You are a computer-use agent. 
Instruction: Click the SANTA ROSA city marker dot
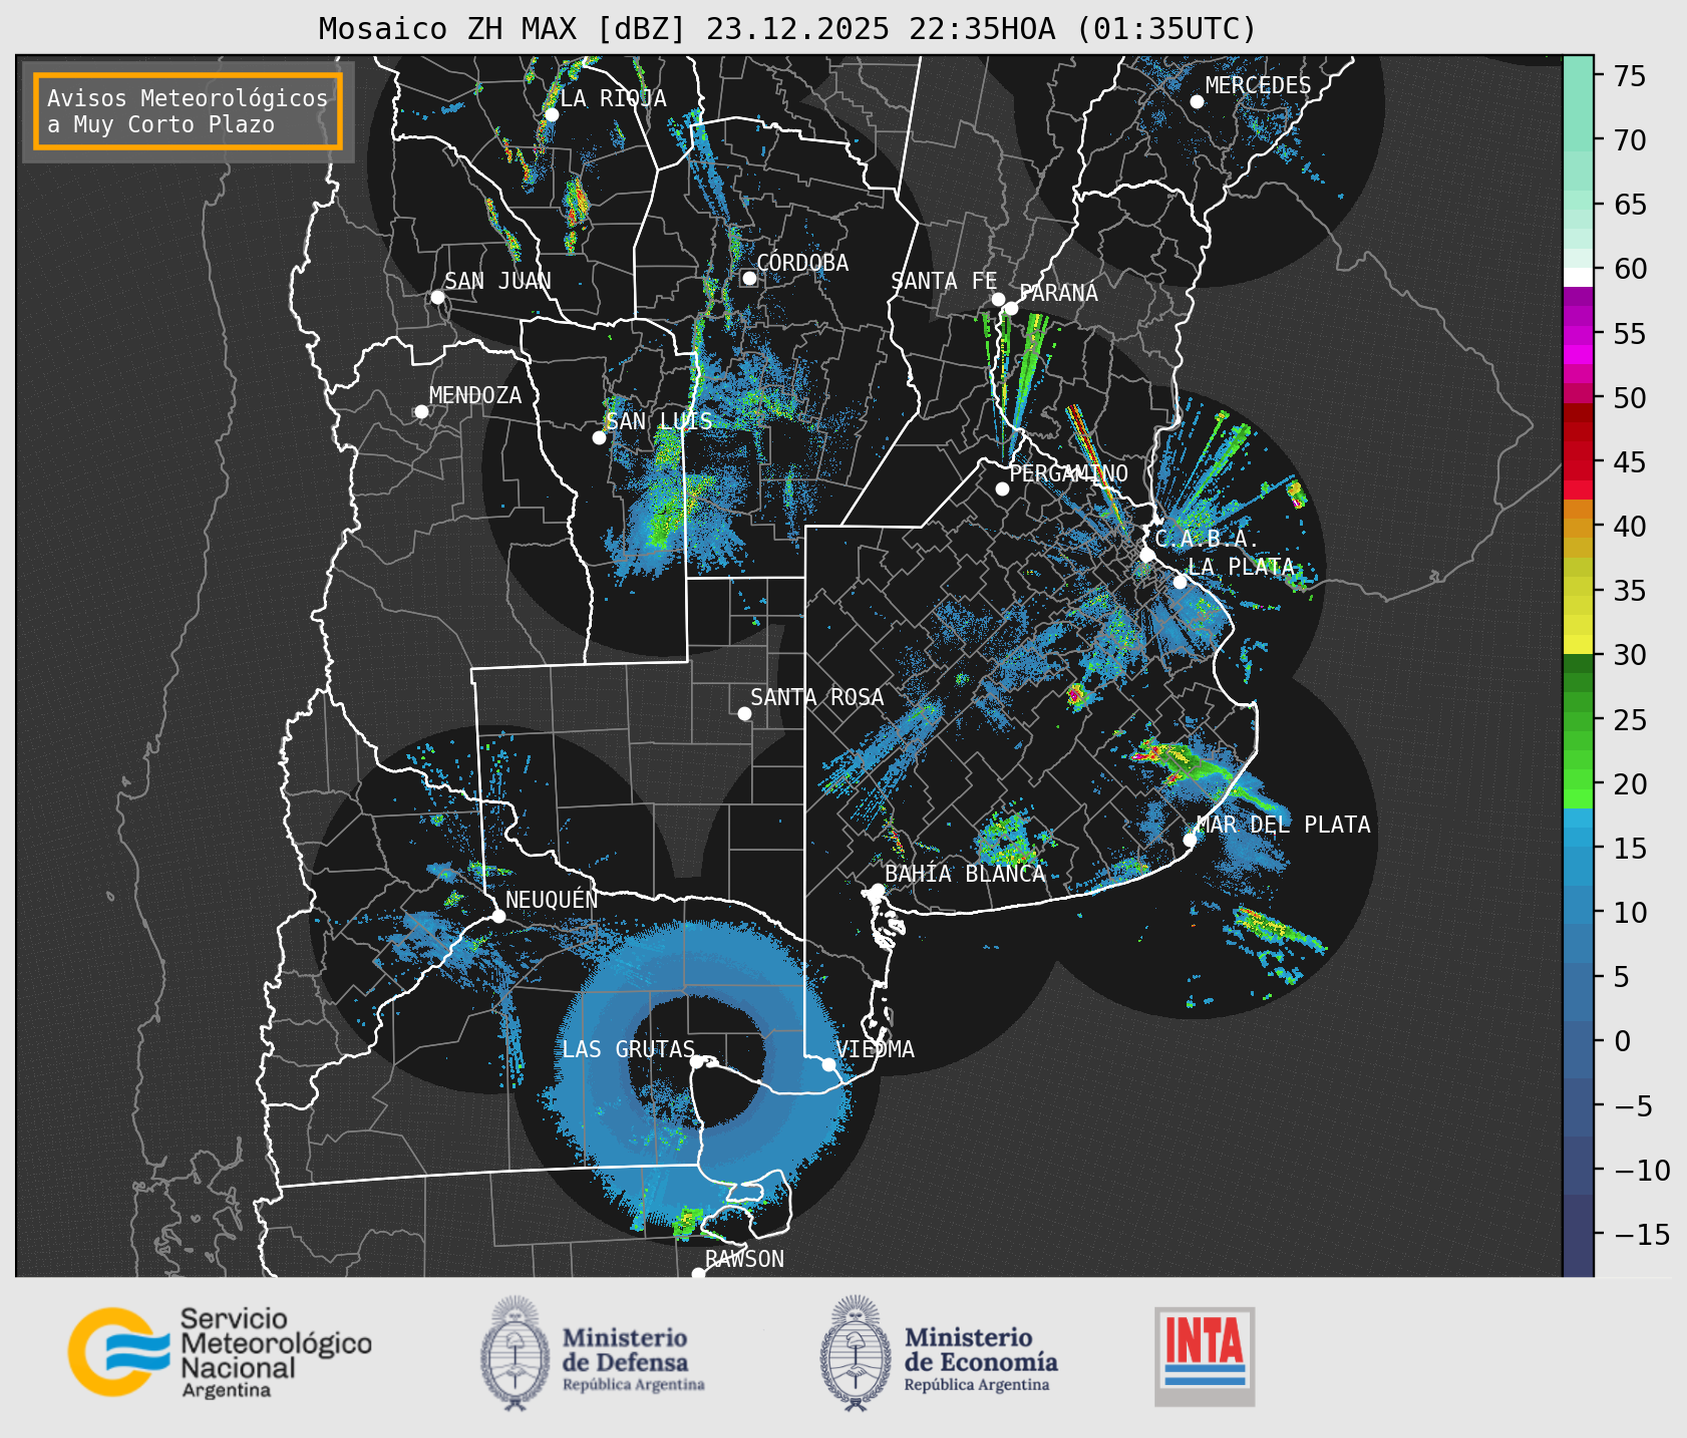744,713
